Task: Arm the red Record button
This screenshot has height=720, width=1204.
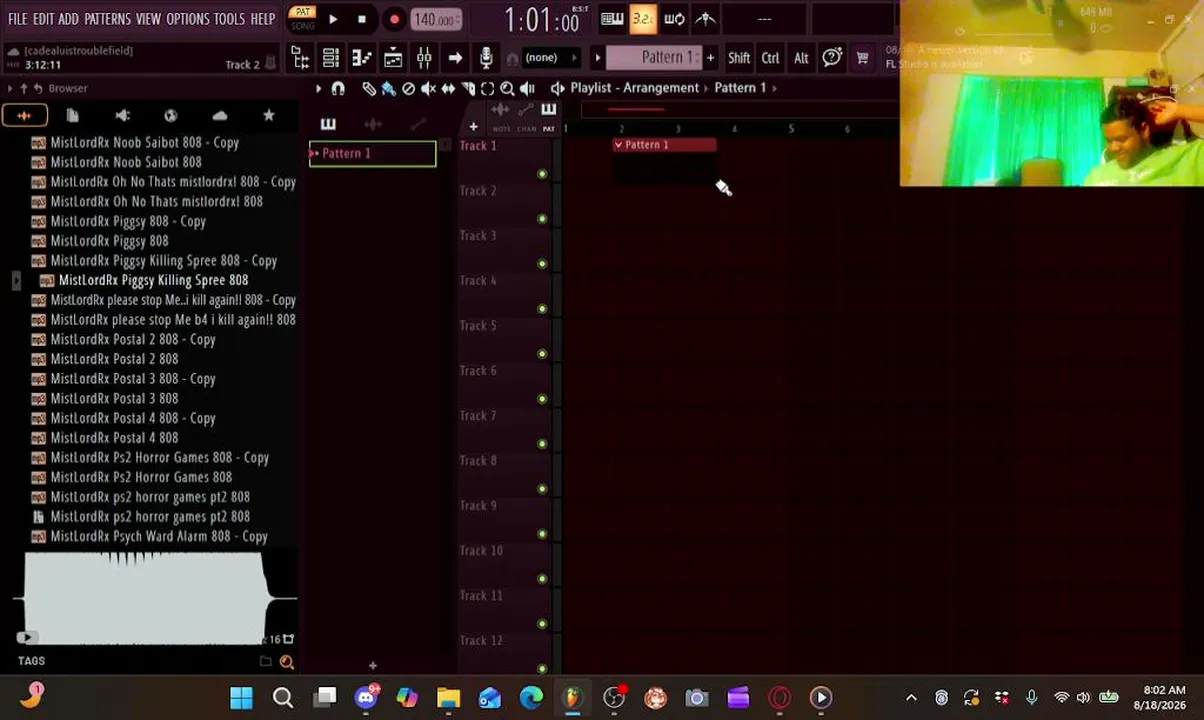Action: pos(394,19)
